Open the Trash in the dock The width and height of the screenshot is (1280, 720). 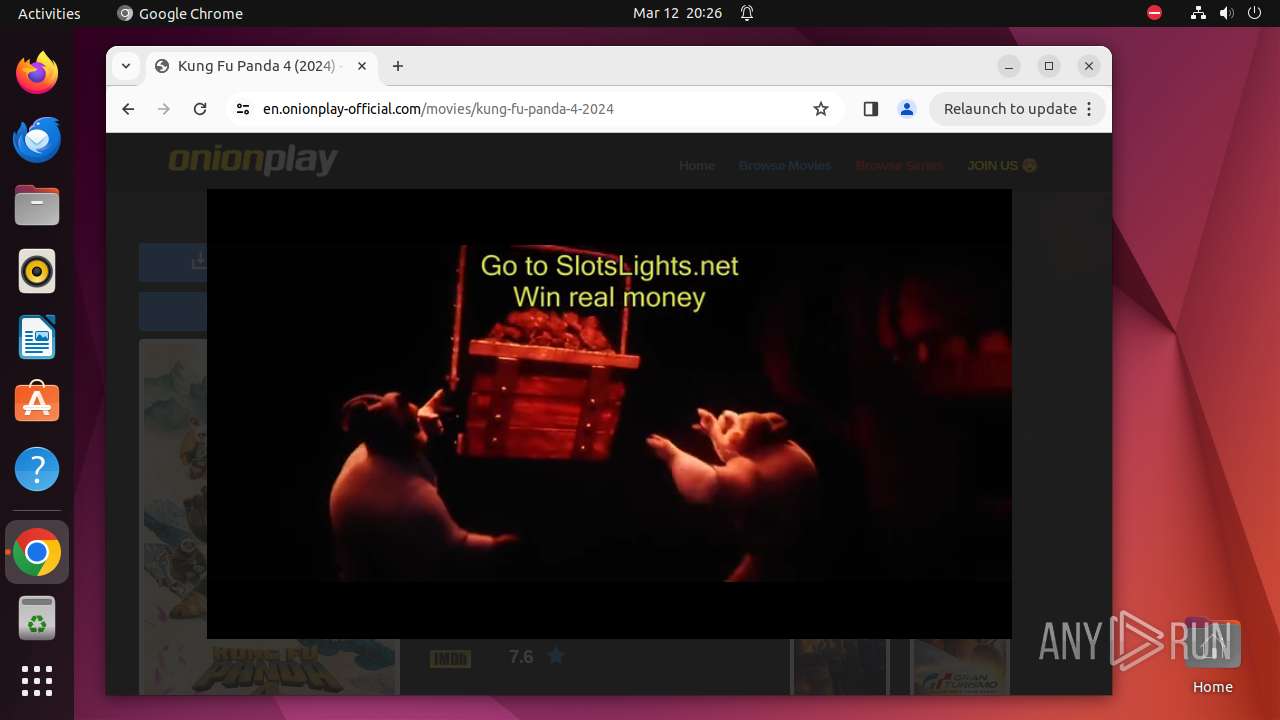[37, 618]
